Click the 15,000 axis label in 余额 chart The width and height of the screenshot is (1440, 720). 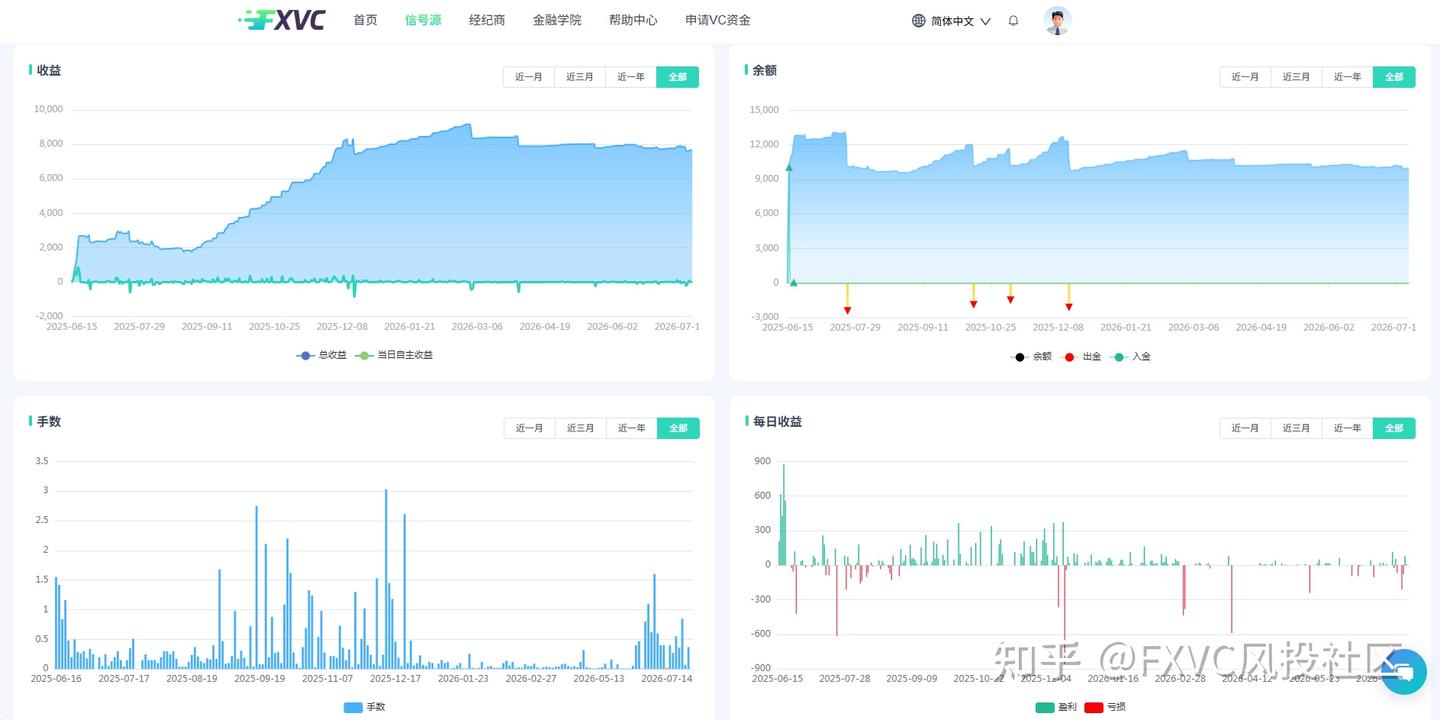[x=764, y=110]
